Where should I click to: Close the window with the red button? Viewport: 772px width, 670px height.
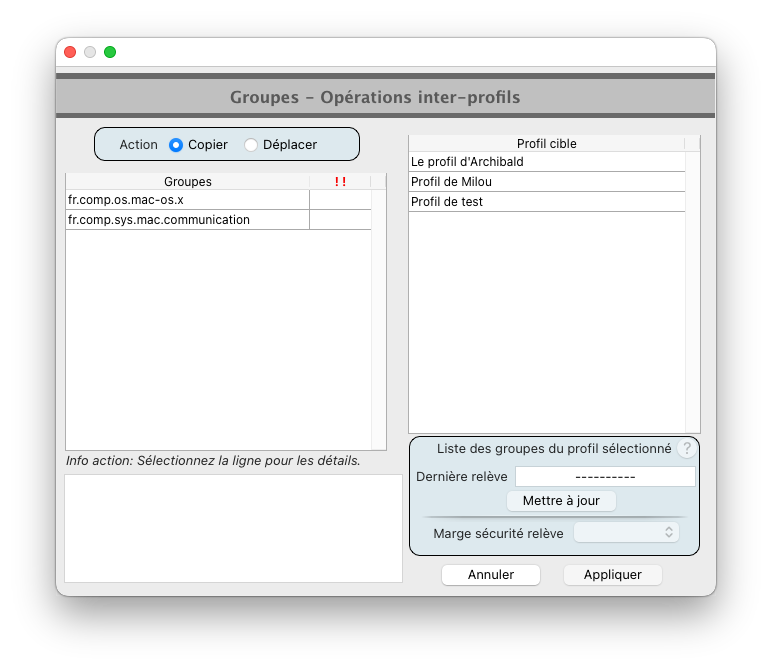[x=70, y=52]
